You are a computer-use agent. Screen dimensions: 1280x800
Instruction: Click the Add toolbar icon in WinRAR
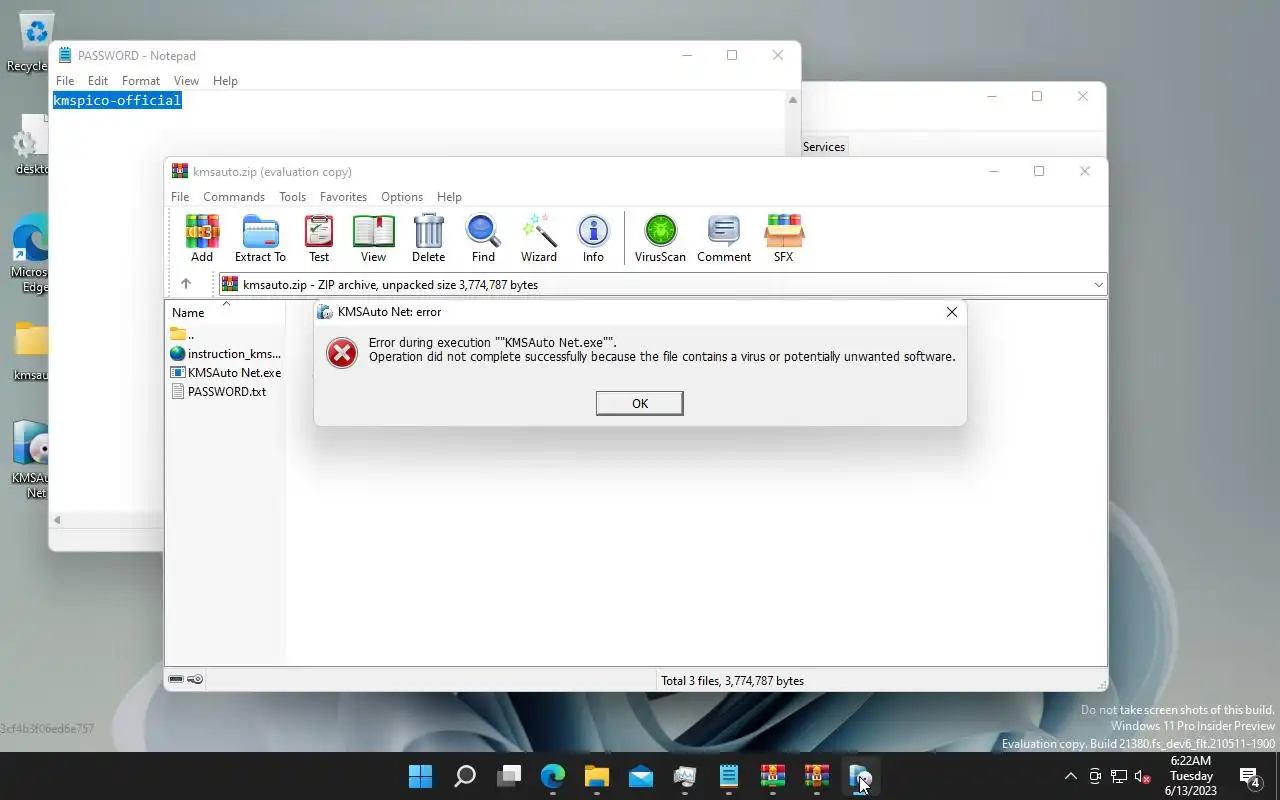[202, 239]
